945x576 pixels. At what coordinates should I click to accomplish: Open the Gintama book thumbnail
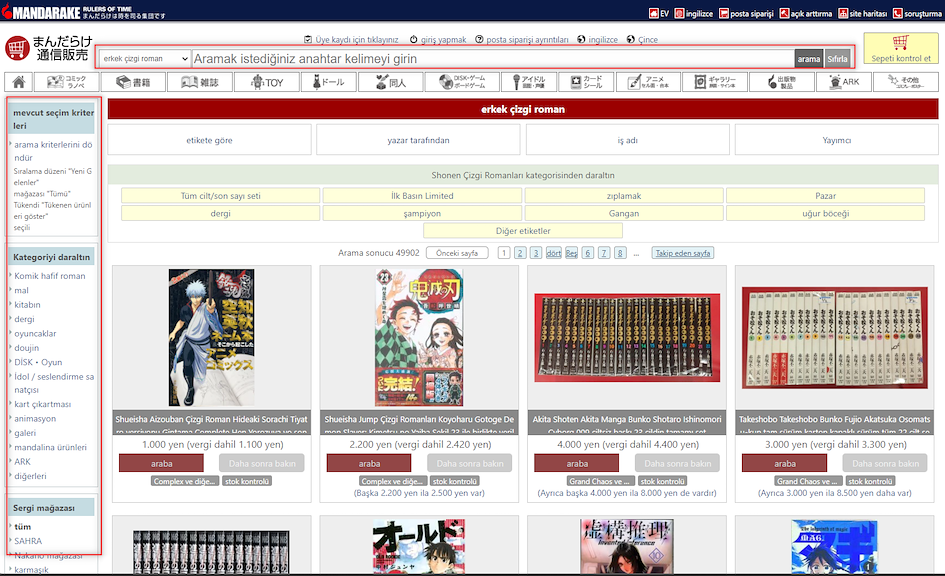212,337
